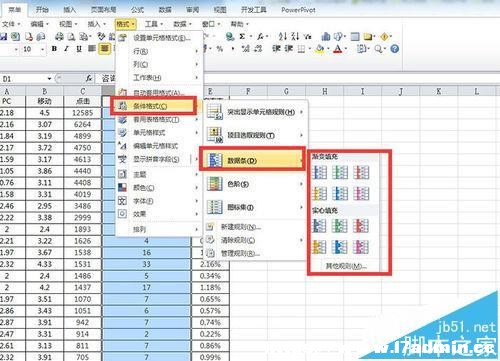500x361 pixels.
Task: Select column H header
Action: point(324,91)
